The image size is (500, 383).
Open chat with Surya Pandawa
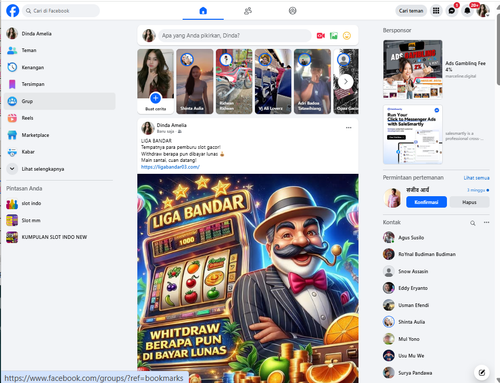(x=436, y=373)
